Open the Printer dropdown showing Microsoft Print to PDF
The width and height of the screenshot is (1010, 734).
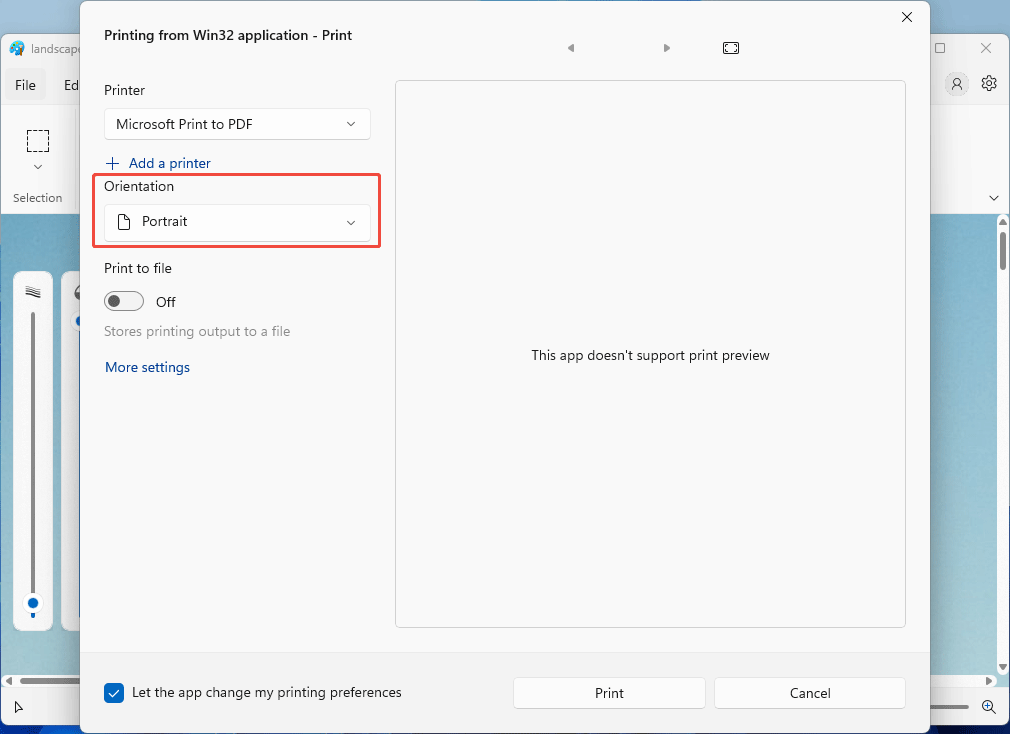click(237, 124)
